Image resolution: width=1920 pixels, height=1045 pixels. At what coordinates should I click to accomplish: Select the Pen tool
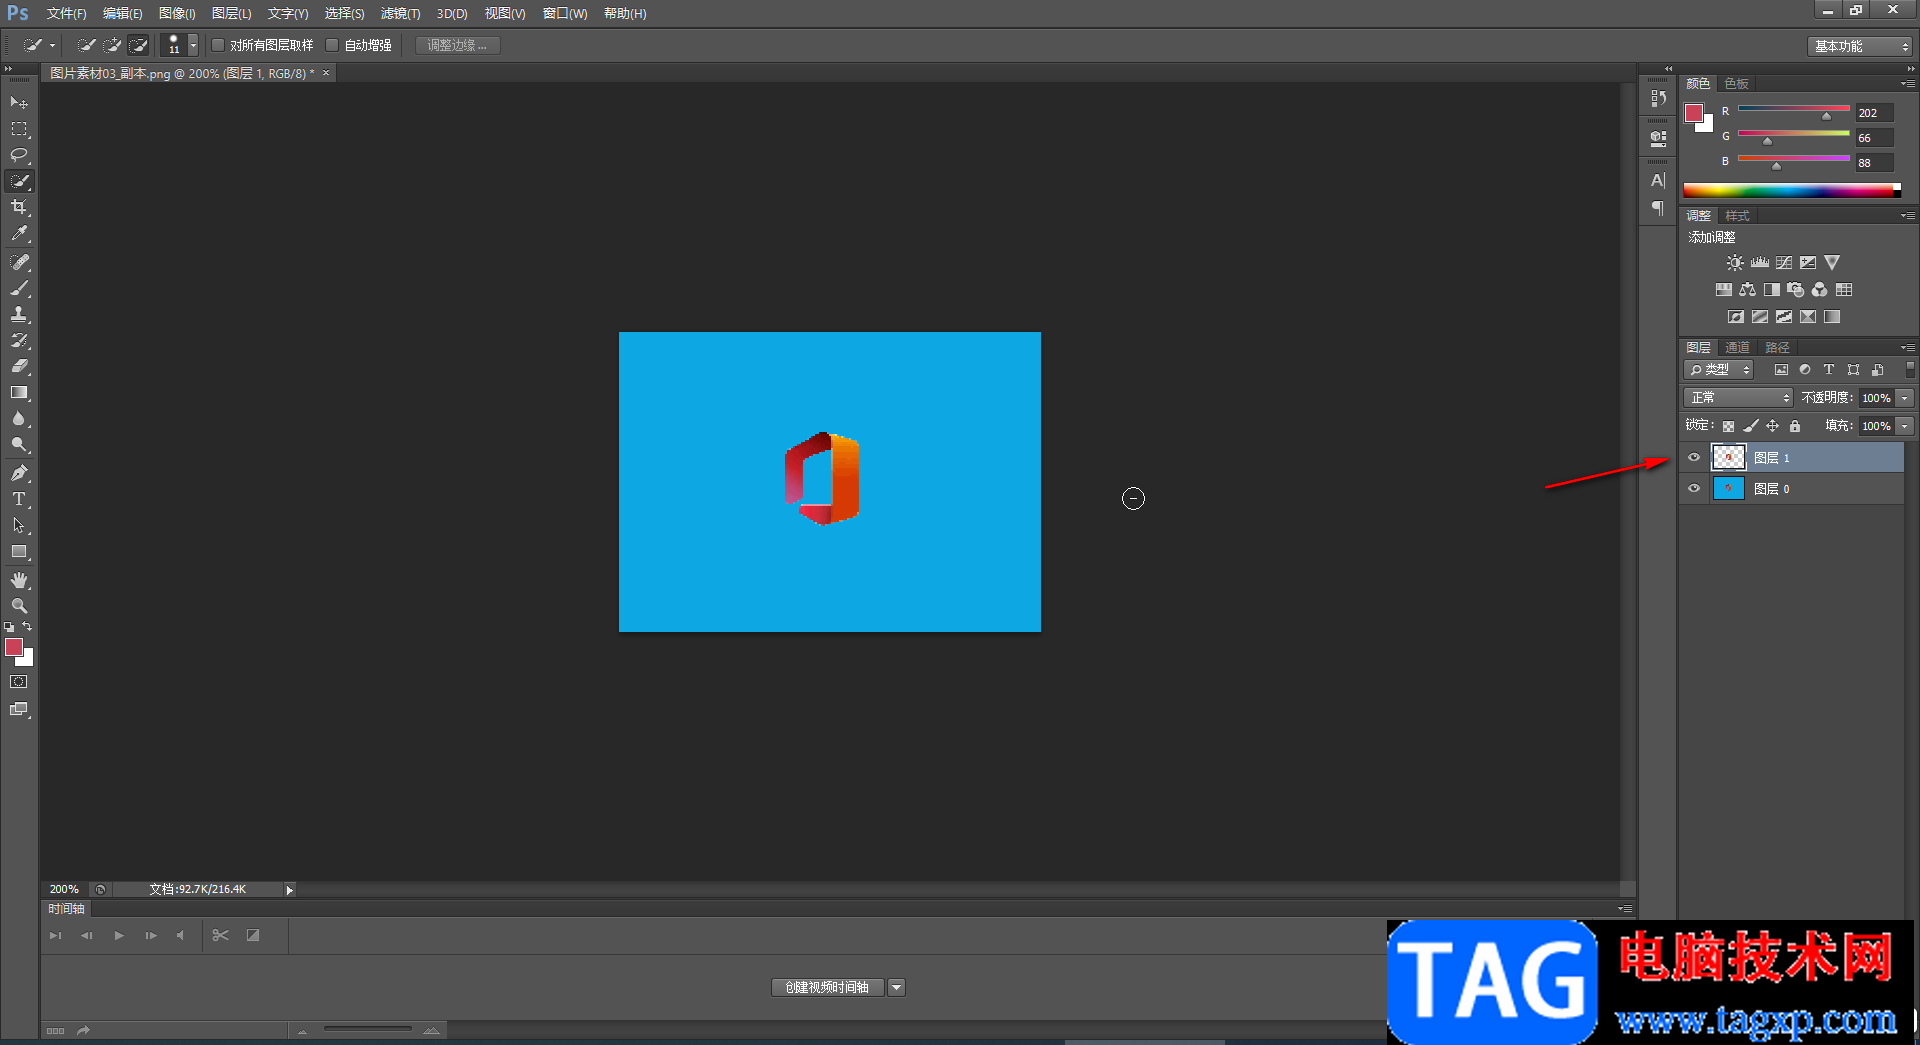pyautogui.click(x=19, y=473)
